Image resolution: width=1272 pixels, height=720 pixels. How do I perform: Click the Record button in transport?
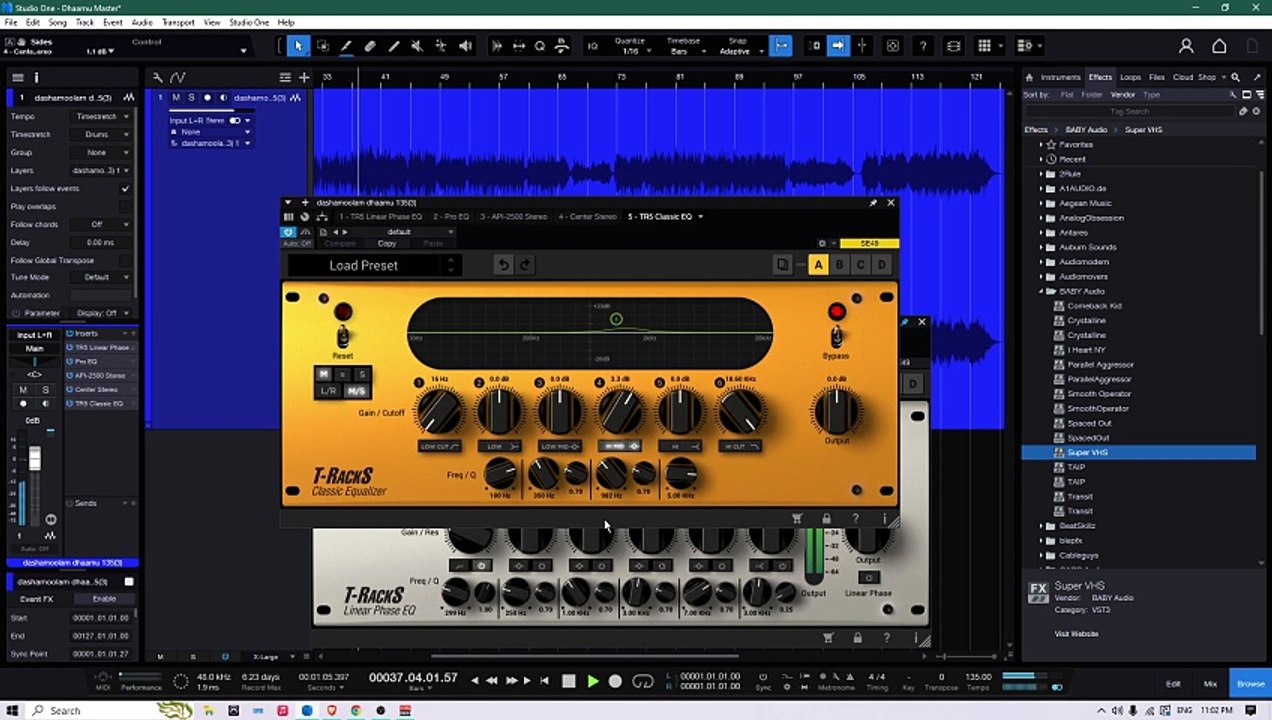(615, 681)
